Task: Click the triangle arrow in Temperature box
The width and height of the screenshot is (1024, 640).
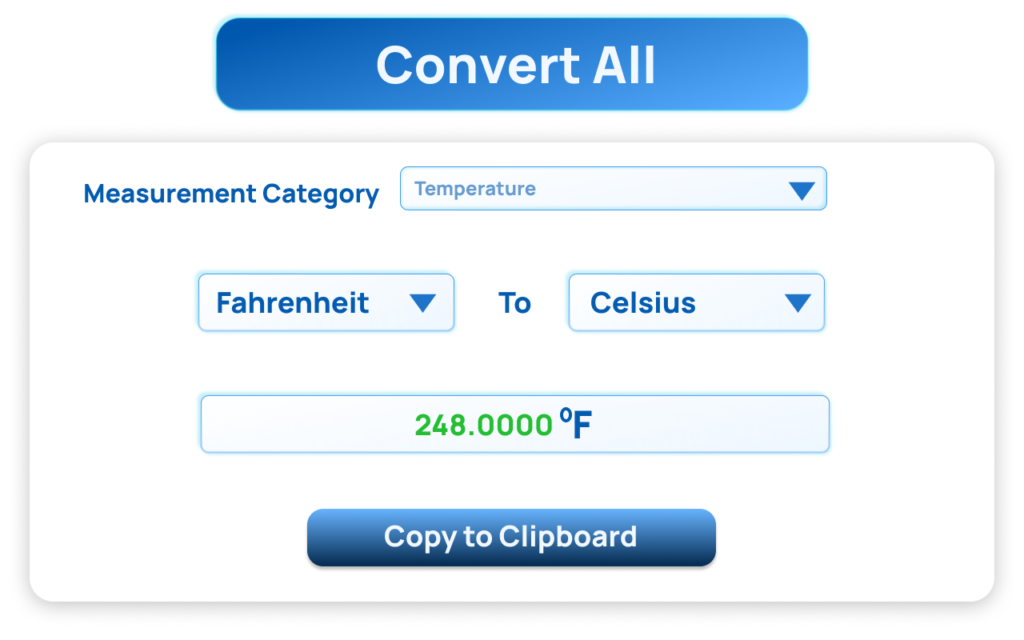Action: (x=801, y=190)
